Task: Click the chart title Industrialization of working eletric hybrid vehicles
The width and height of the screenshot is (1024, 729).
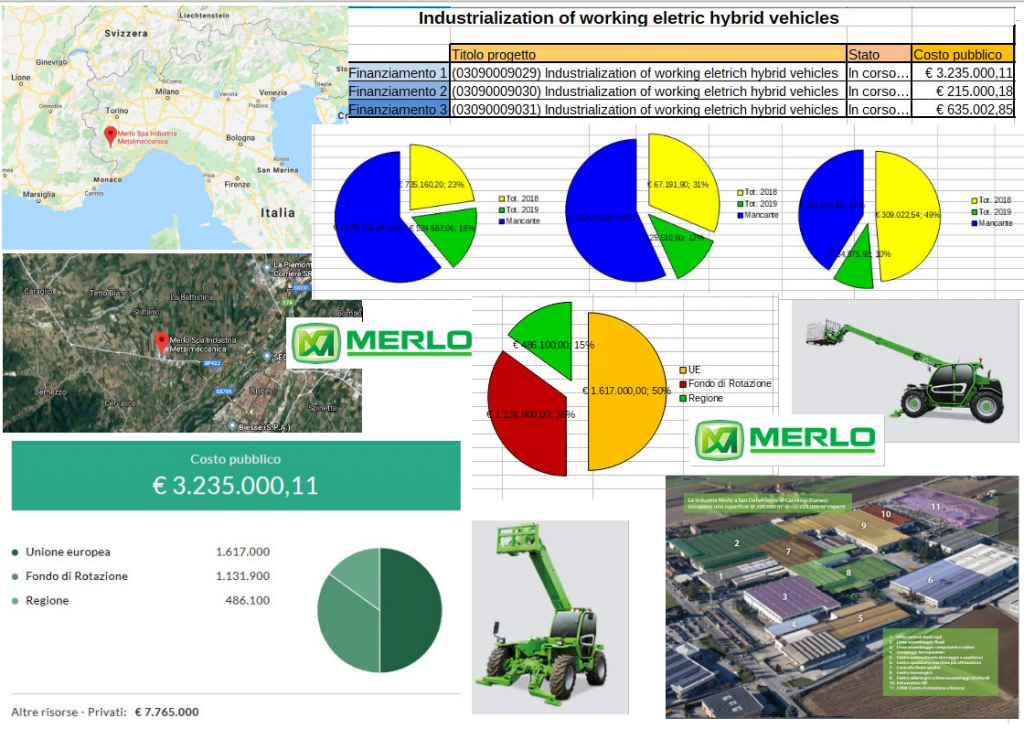Action: (628, 18)
